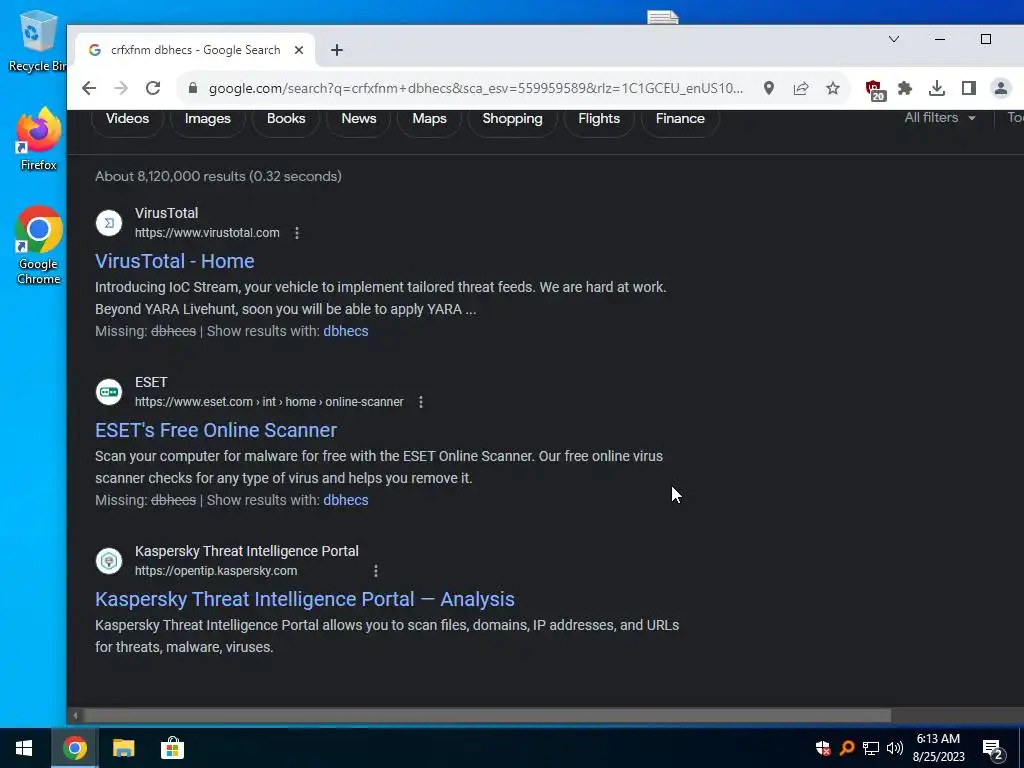Open the volume speaker tray icon

click(x=895, y=748)
